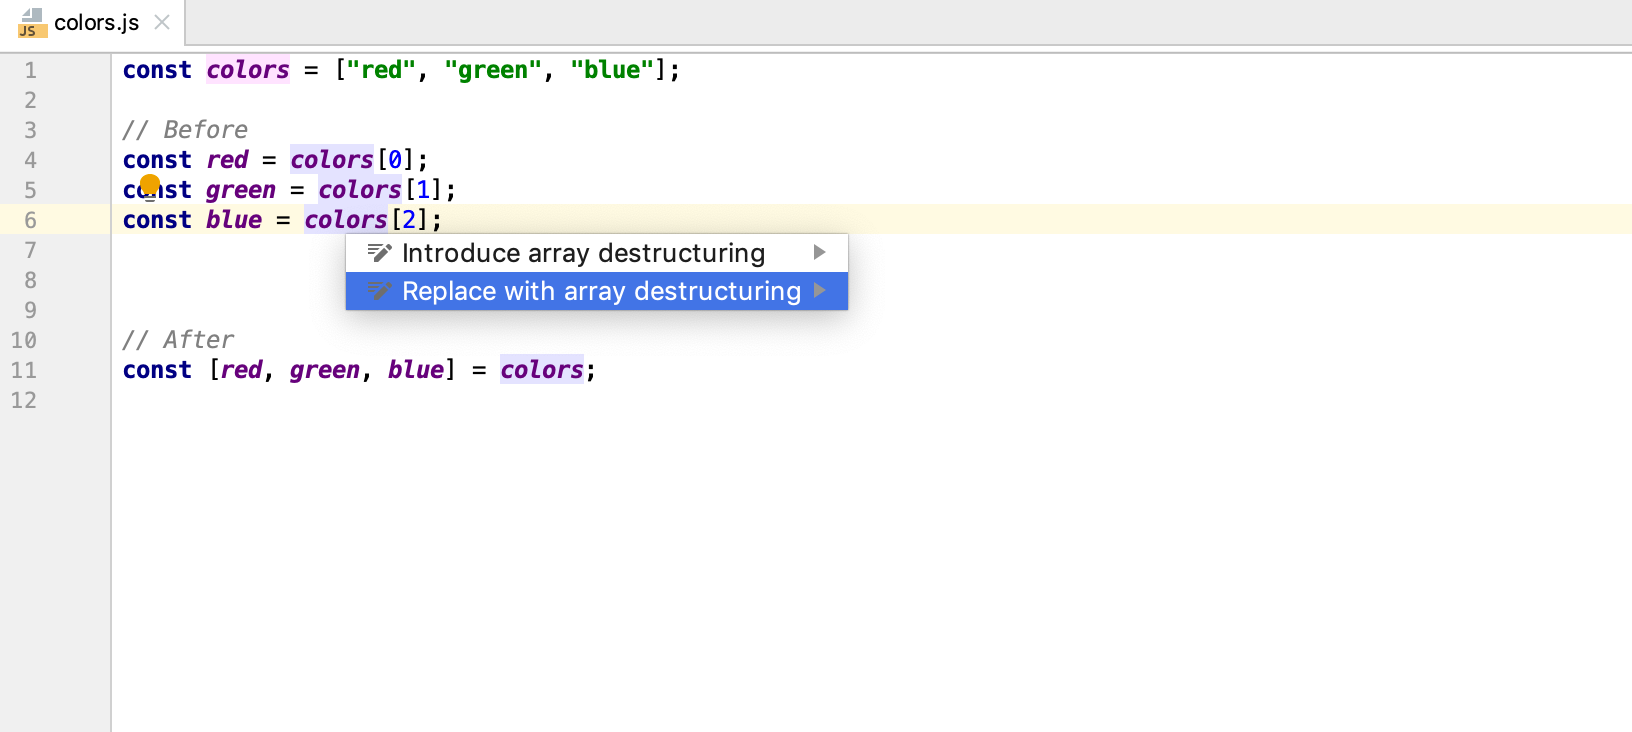
Task: Click line number 11 in the gutter
Action: (x=23, y=370)
